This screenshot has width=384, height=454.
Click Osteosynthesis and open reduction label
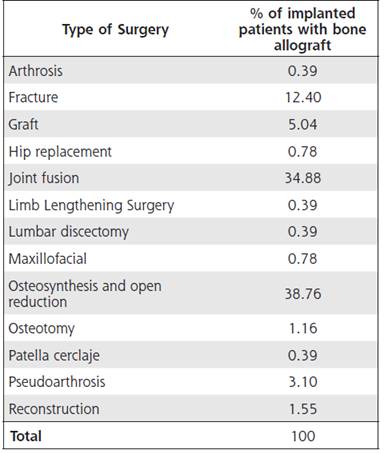coord(85,294)
